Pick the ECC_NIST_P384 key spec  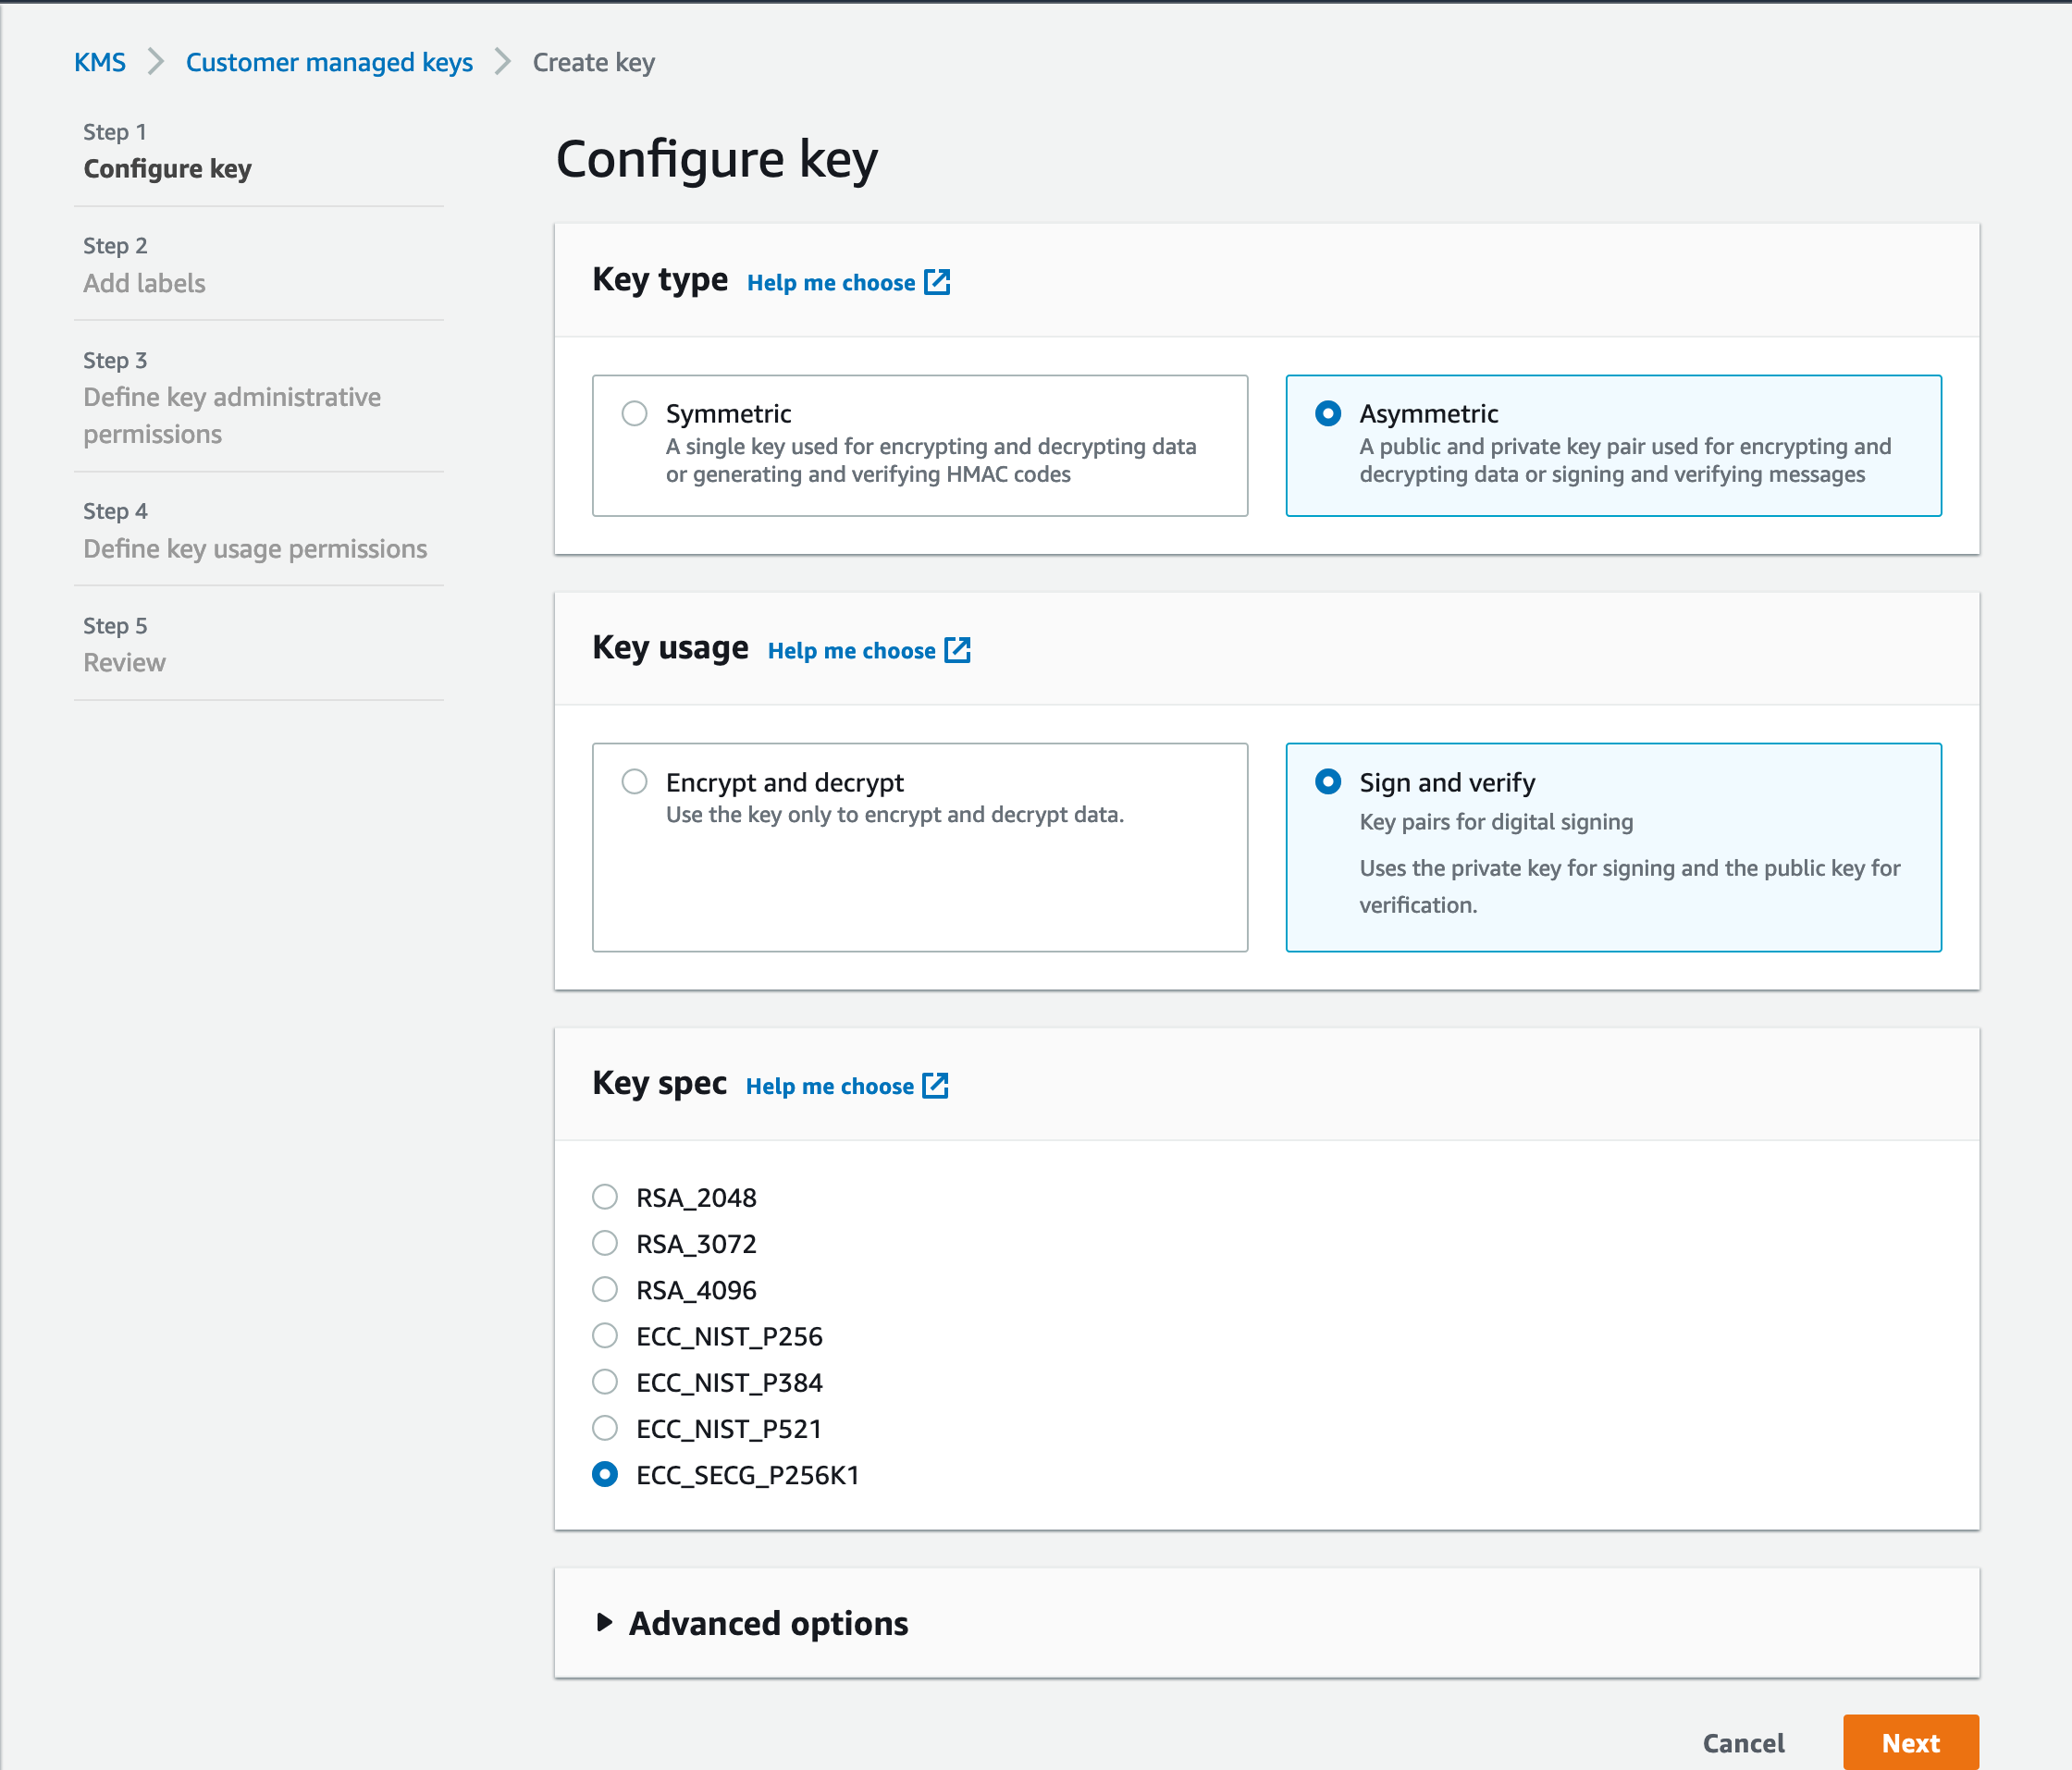(605, 1382)
